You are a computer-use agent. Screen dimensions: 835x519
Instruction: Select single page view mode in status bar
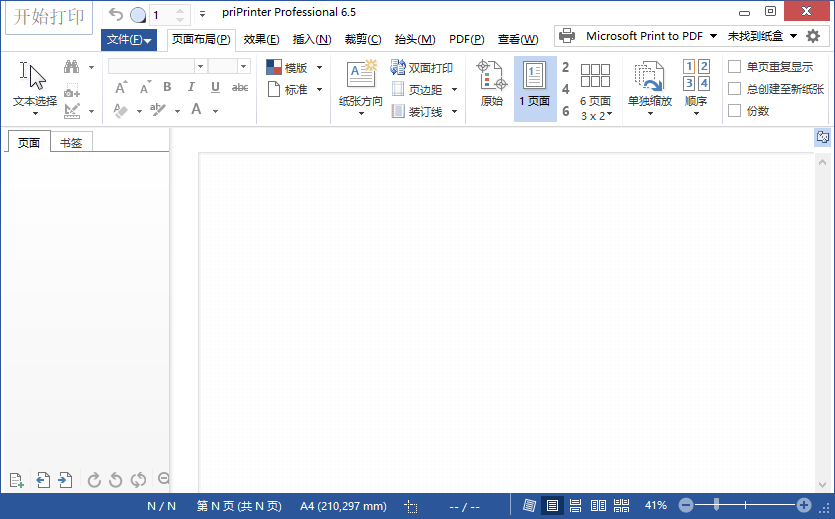[x=552, y=505]
